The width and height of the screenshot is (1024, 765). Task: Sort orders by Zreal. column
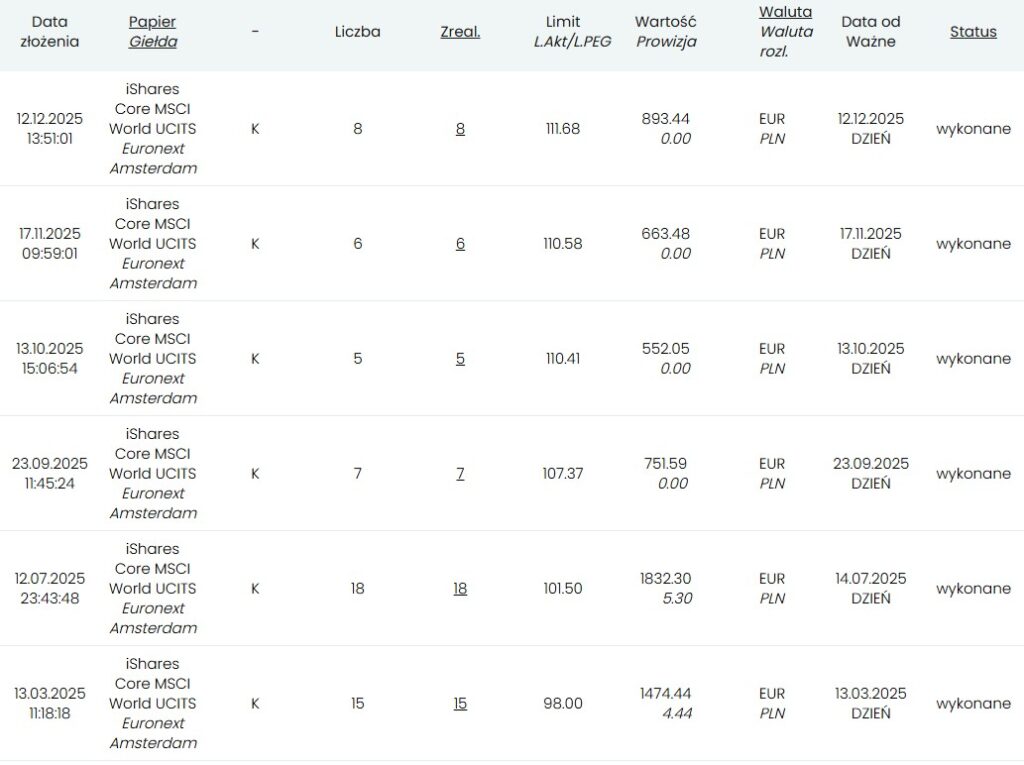(460, 32)
